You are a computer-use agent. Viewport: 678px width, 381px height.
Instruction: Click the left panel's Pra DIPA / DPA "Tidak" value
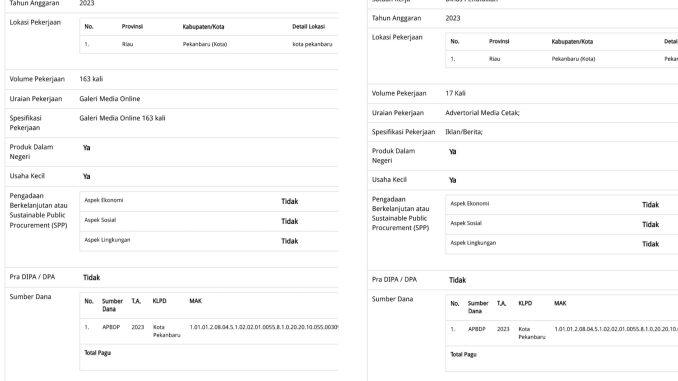tap(91, 278)
